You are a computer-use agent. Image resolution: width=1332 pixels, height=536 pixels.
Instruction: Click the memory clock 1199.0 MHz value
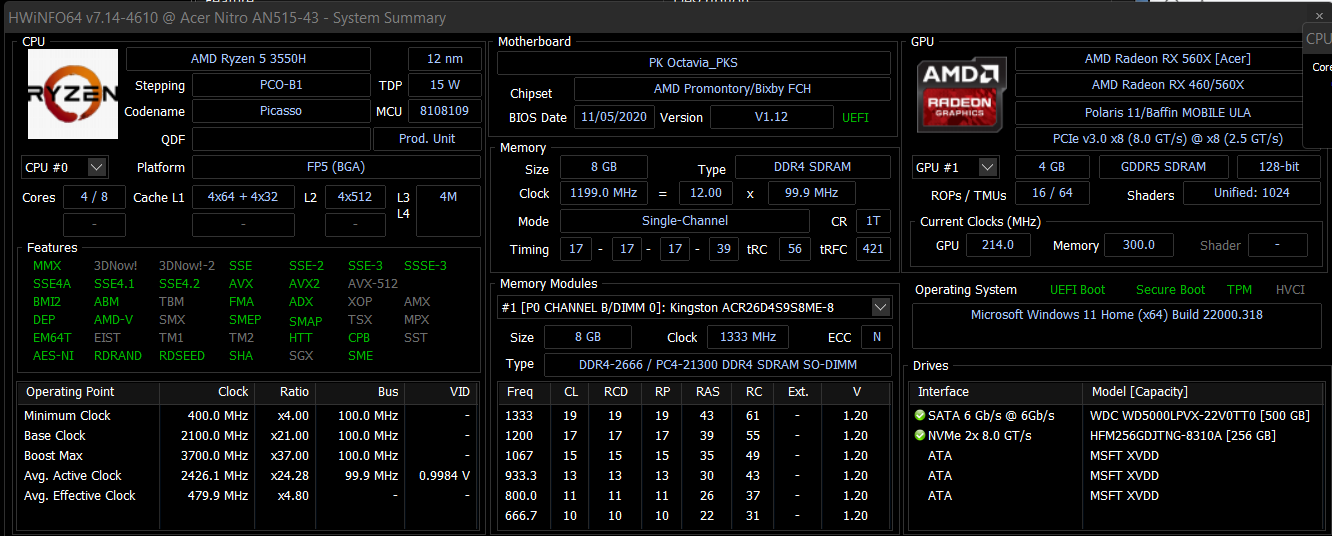pyautogui.click(x=604, y=193)
